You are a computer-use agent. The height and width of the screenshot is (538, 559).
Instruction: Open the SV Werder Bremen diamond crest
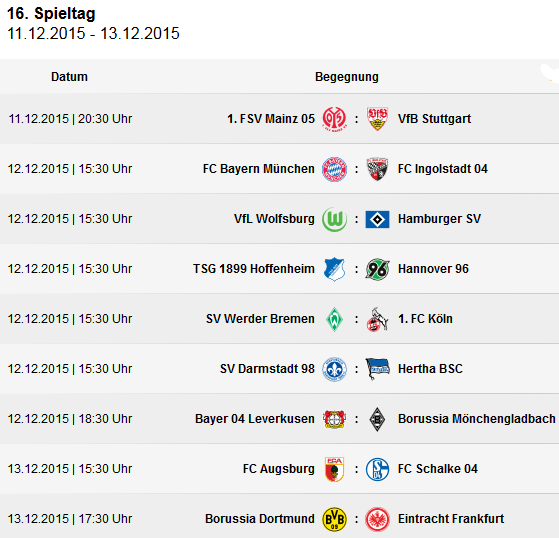pyautogui.click(x=334, y=319)
